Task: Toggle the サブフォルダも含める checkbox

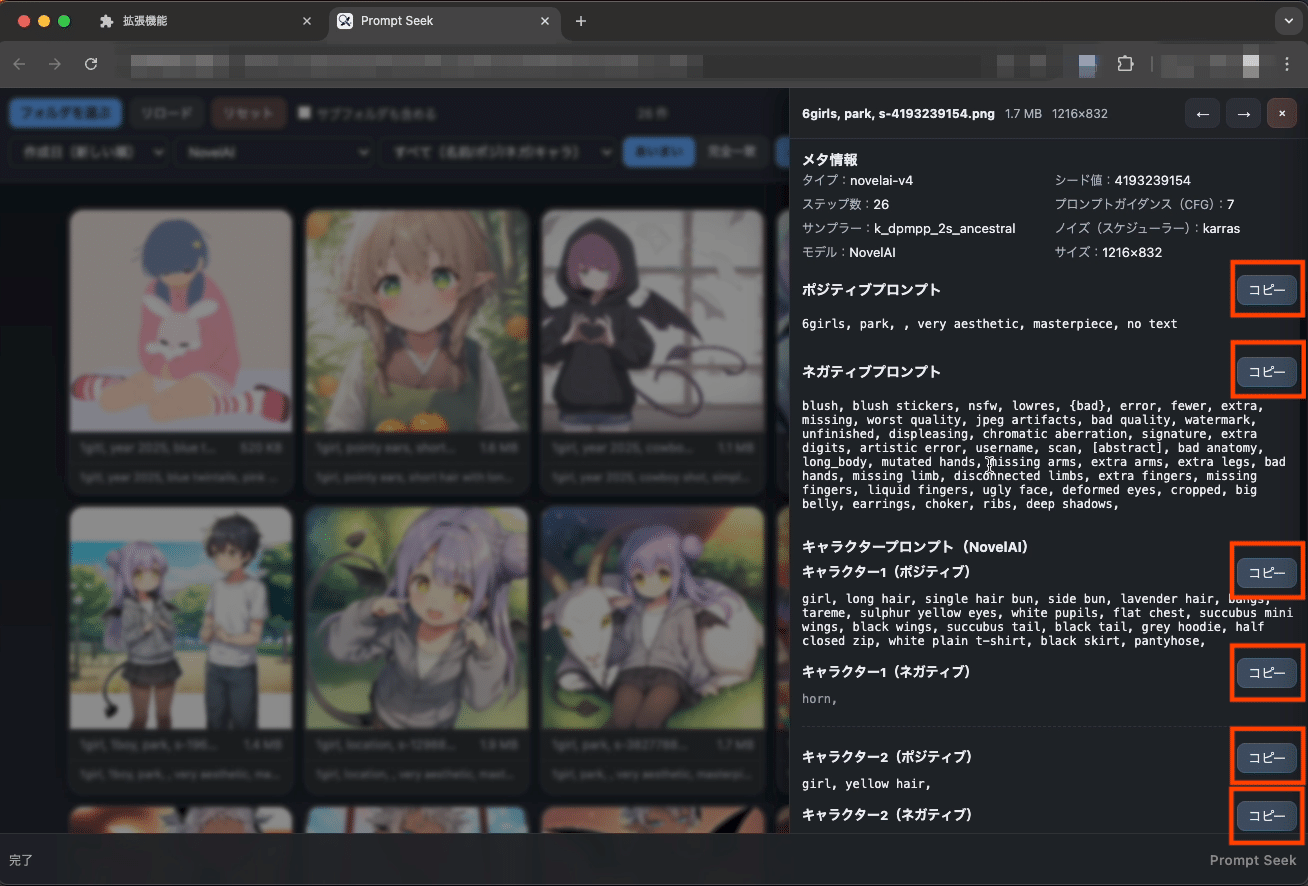Action: coord(305,113)
